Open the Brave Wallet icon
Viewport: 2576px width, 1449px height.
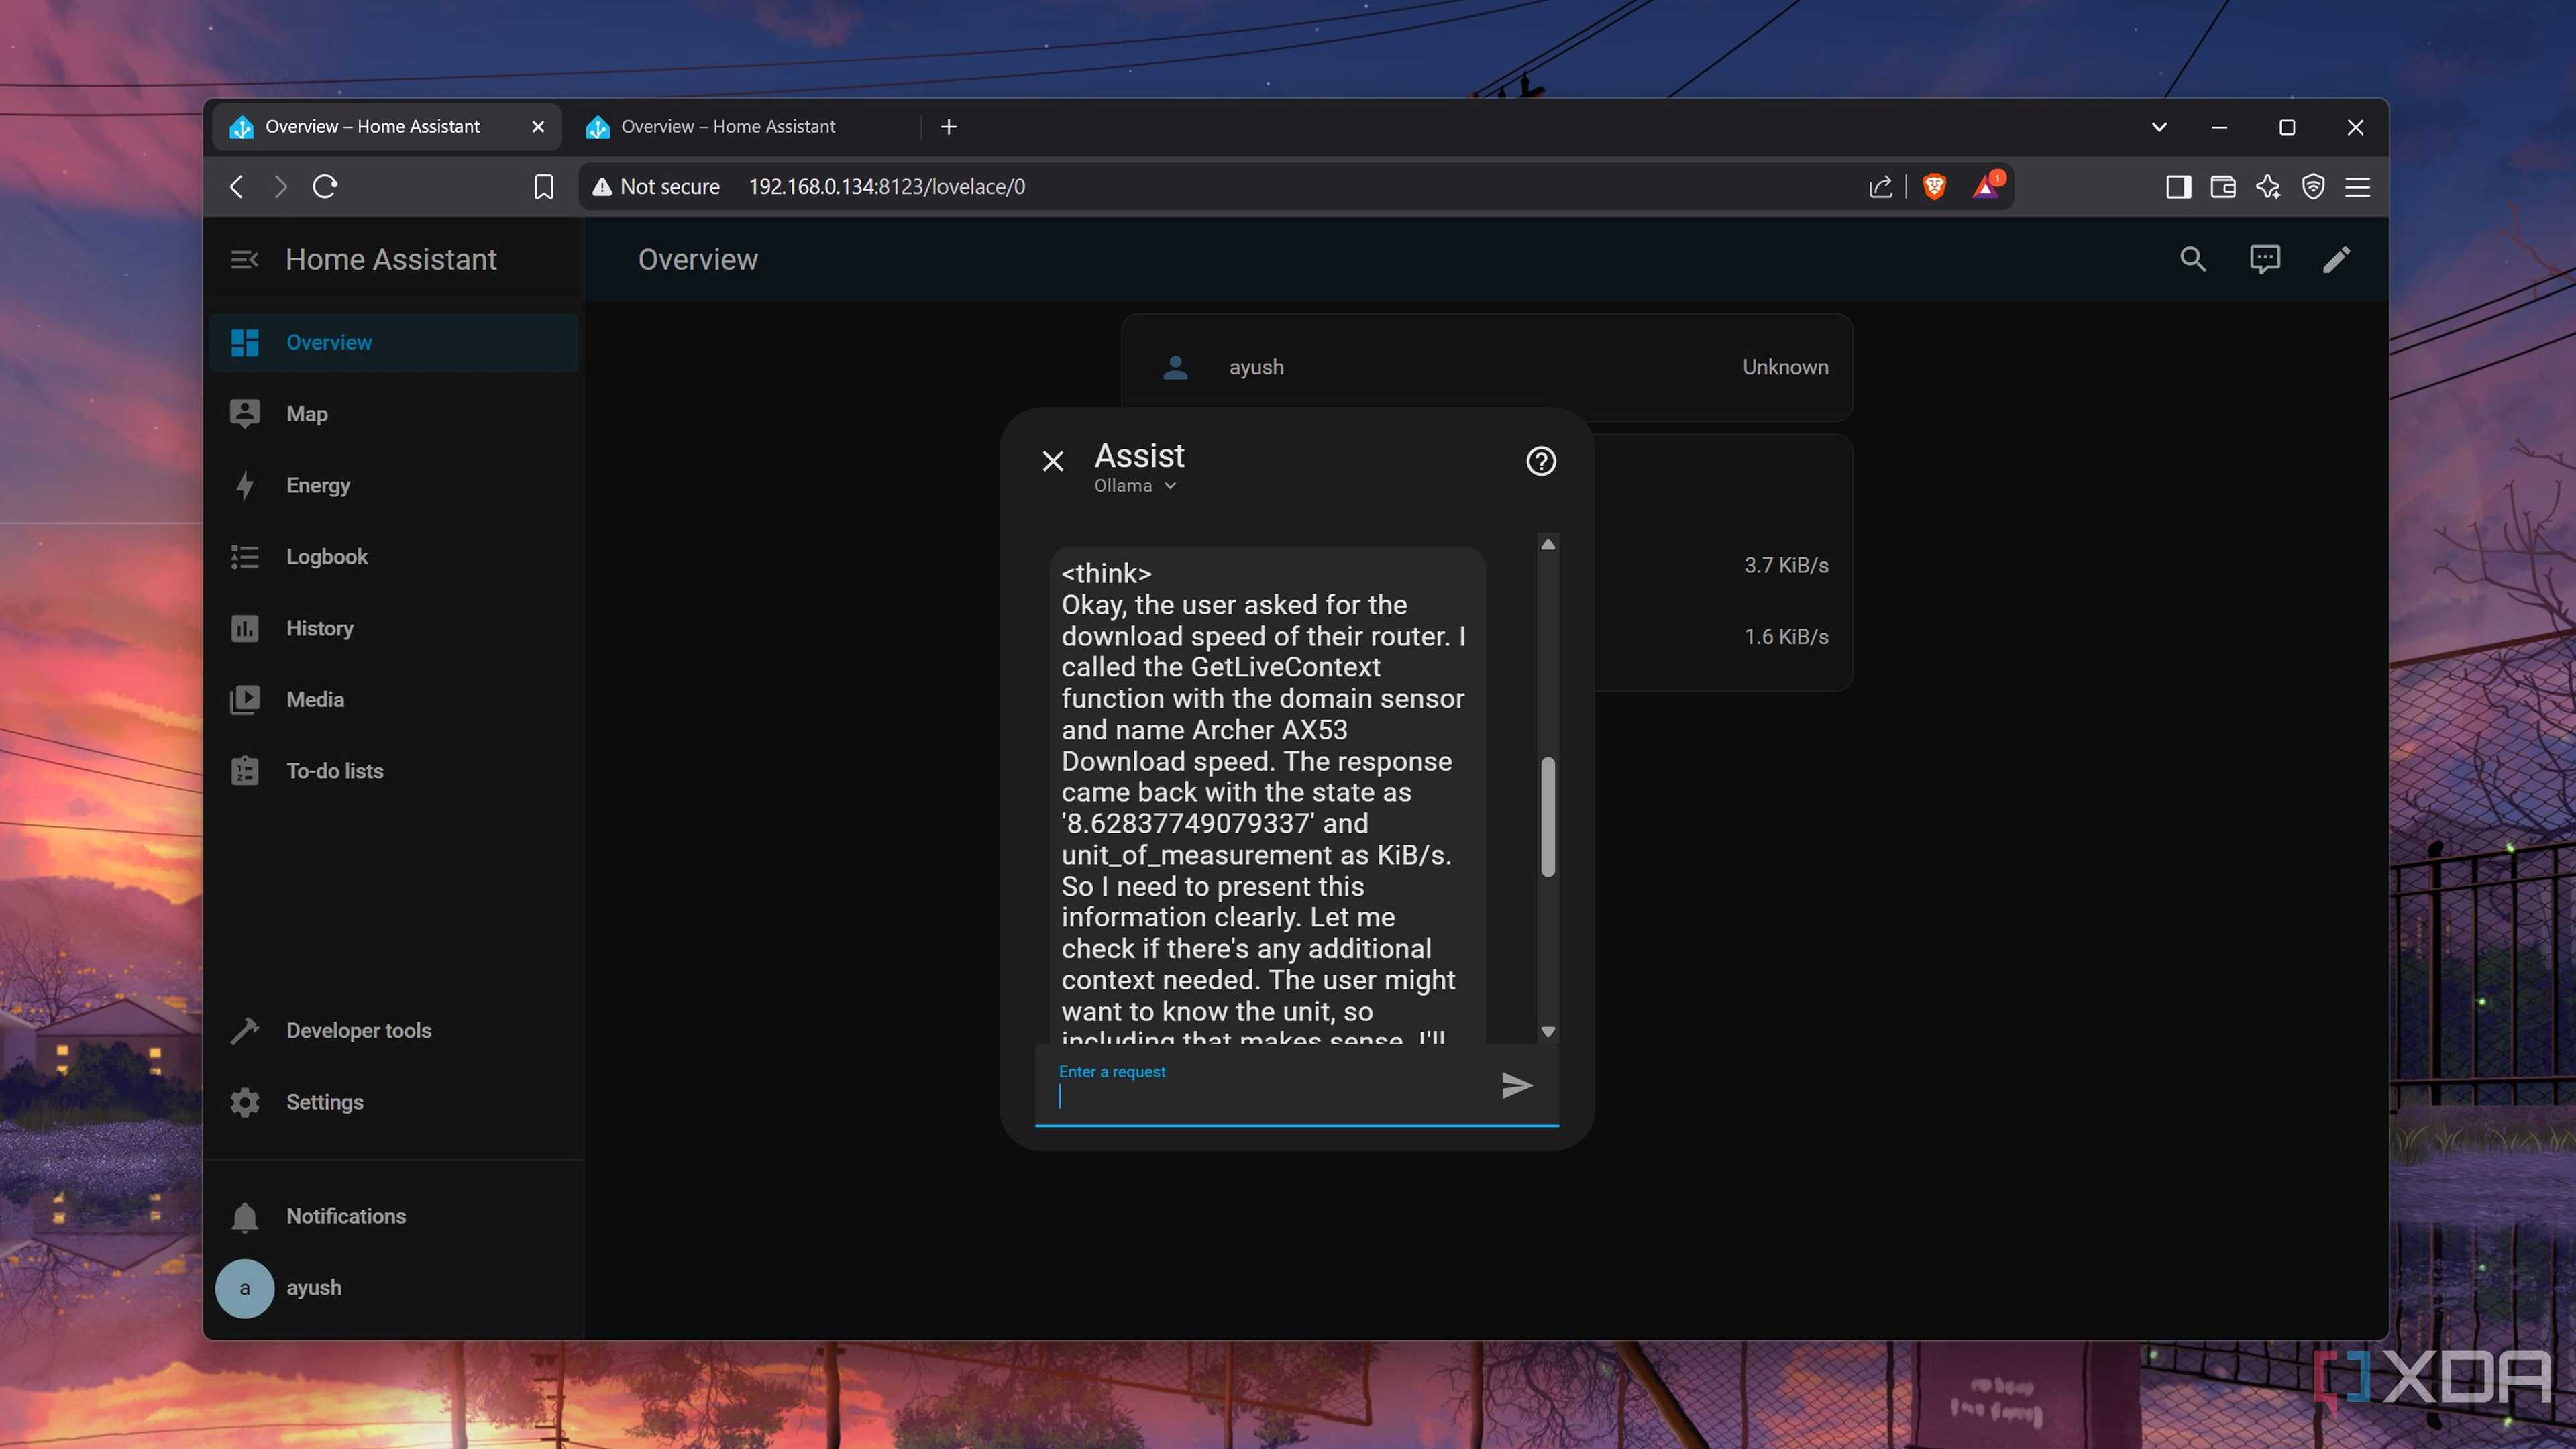pos(2222,187)
